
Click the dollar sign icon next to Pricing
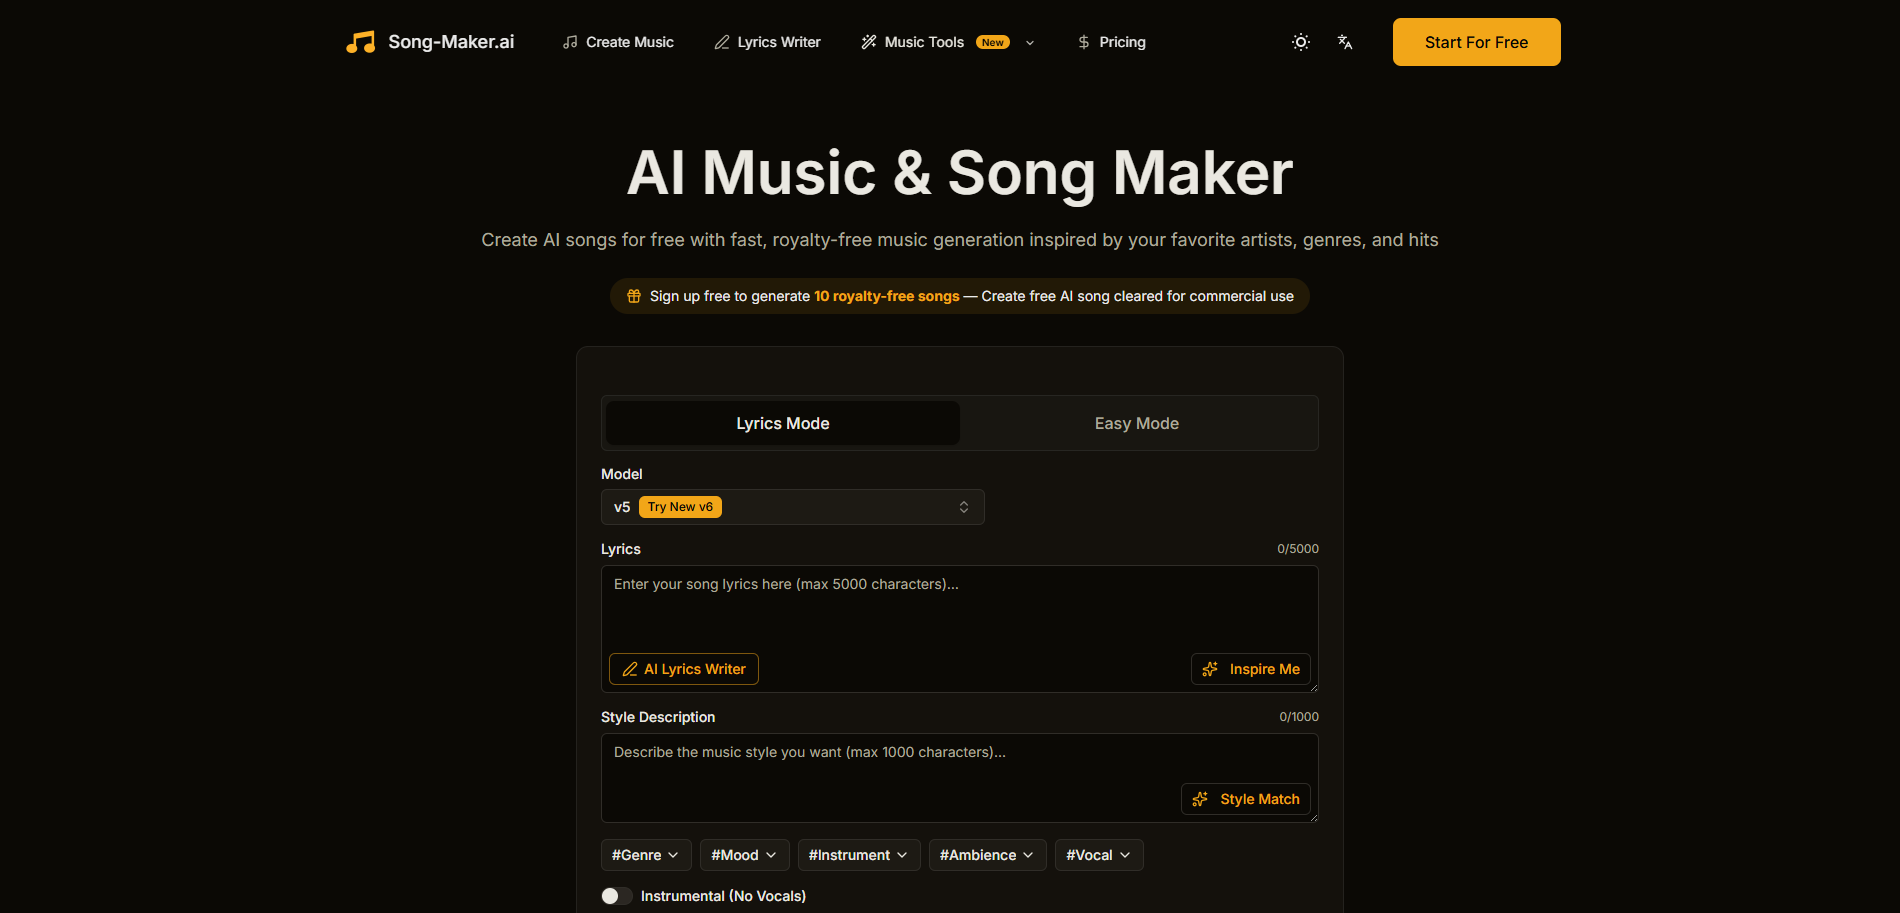1084,42
